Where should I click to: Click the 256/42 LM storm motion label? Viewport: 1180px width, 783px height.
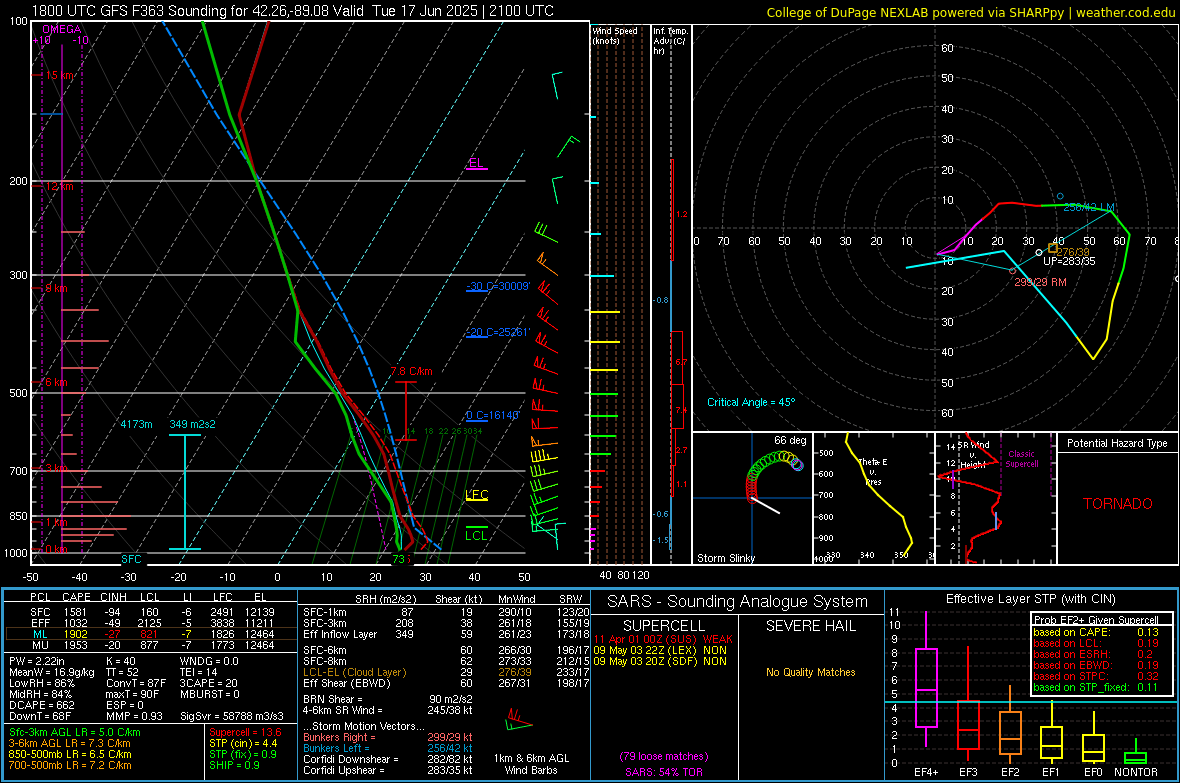(1089, 207)
